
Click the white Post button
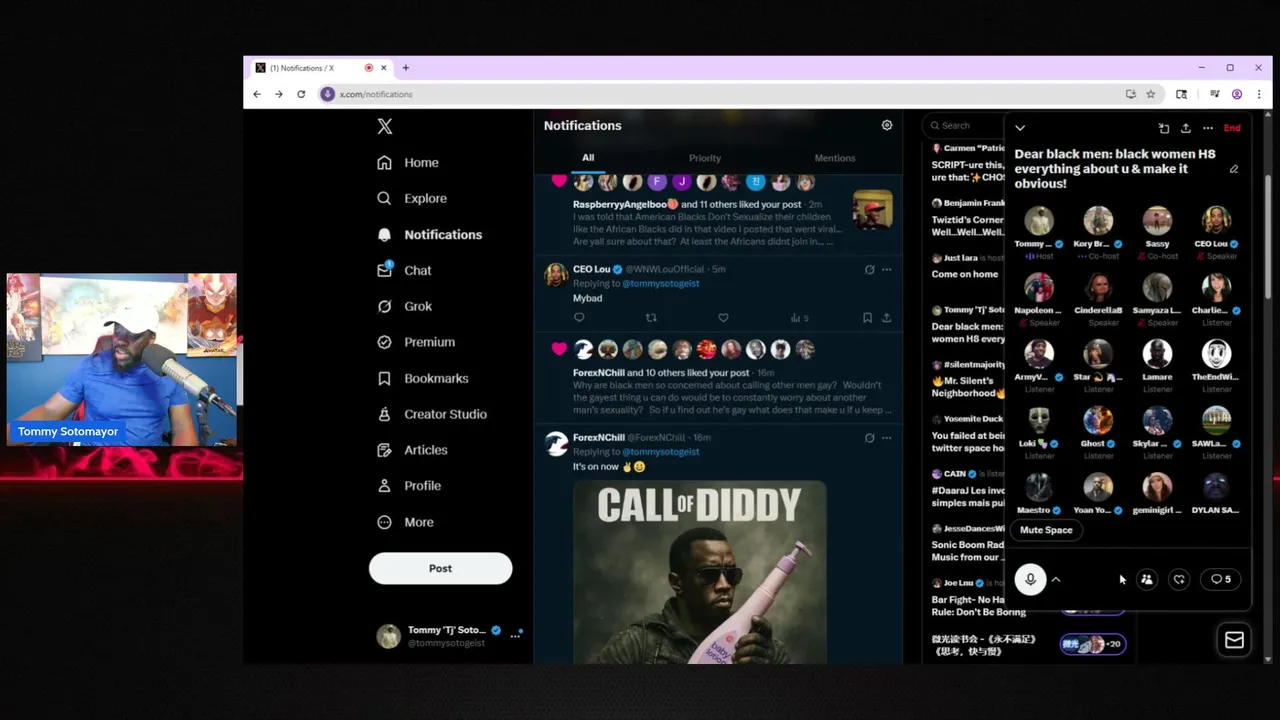[440, 568]
